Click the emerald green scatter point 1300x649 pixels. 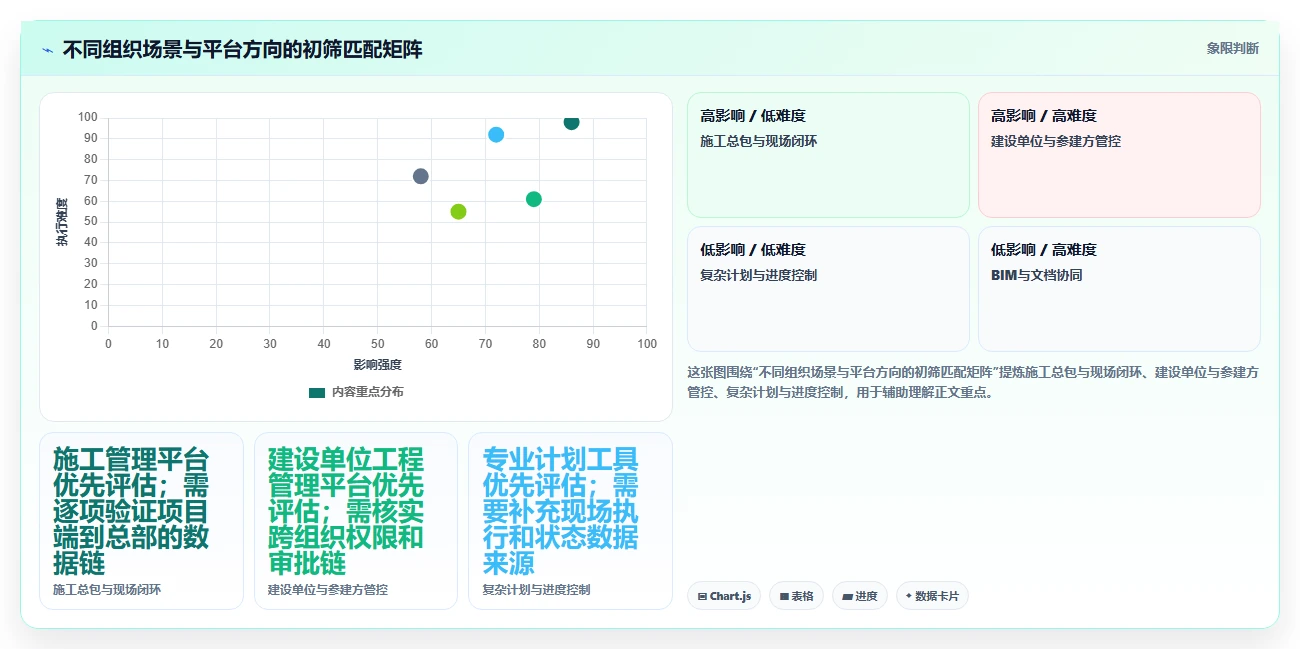pos(533,199)
